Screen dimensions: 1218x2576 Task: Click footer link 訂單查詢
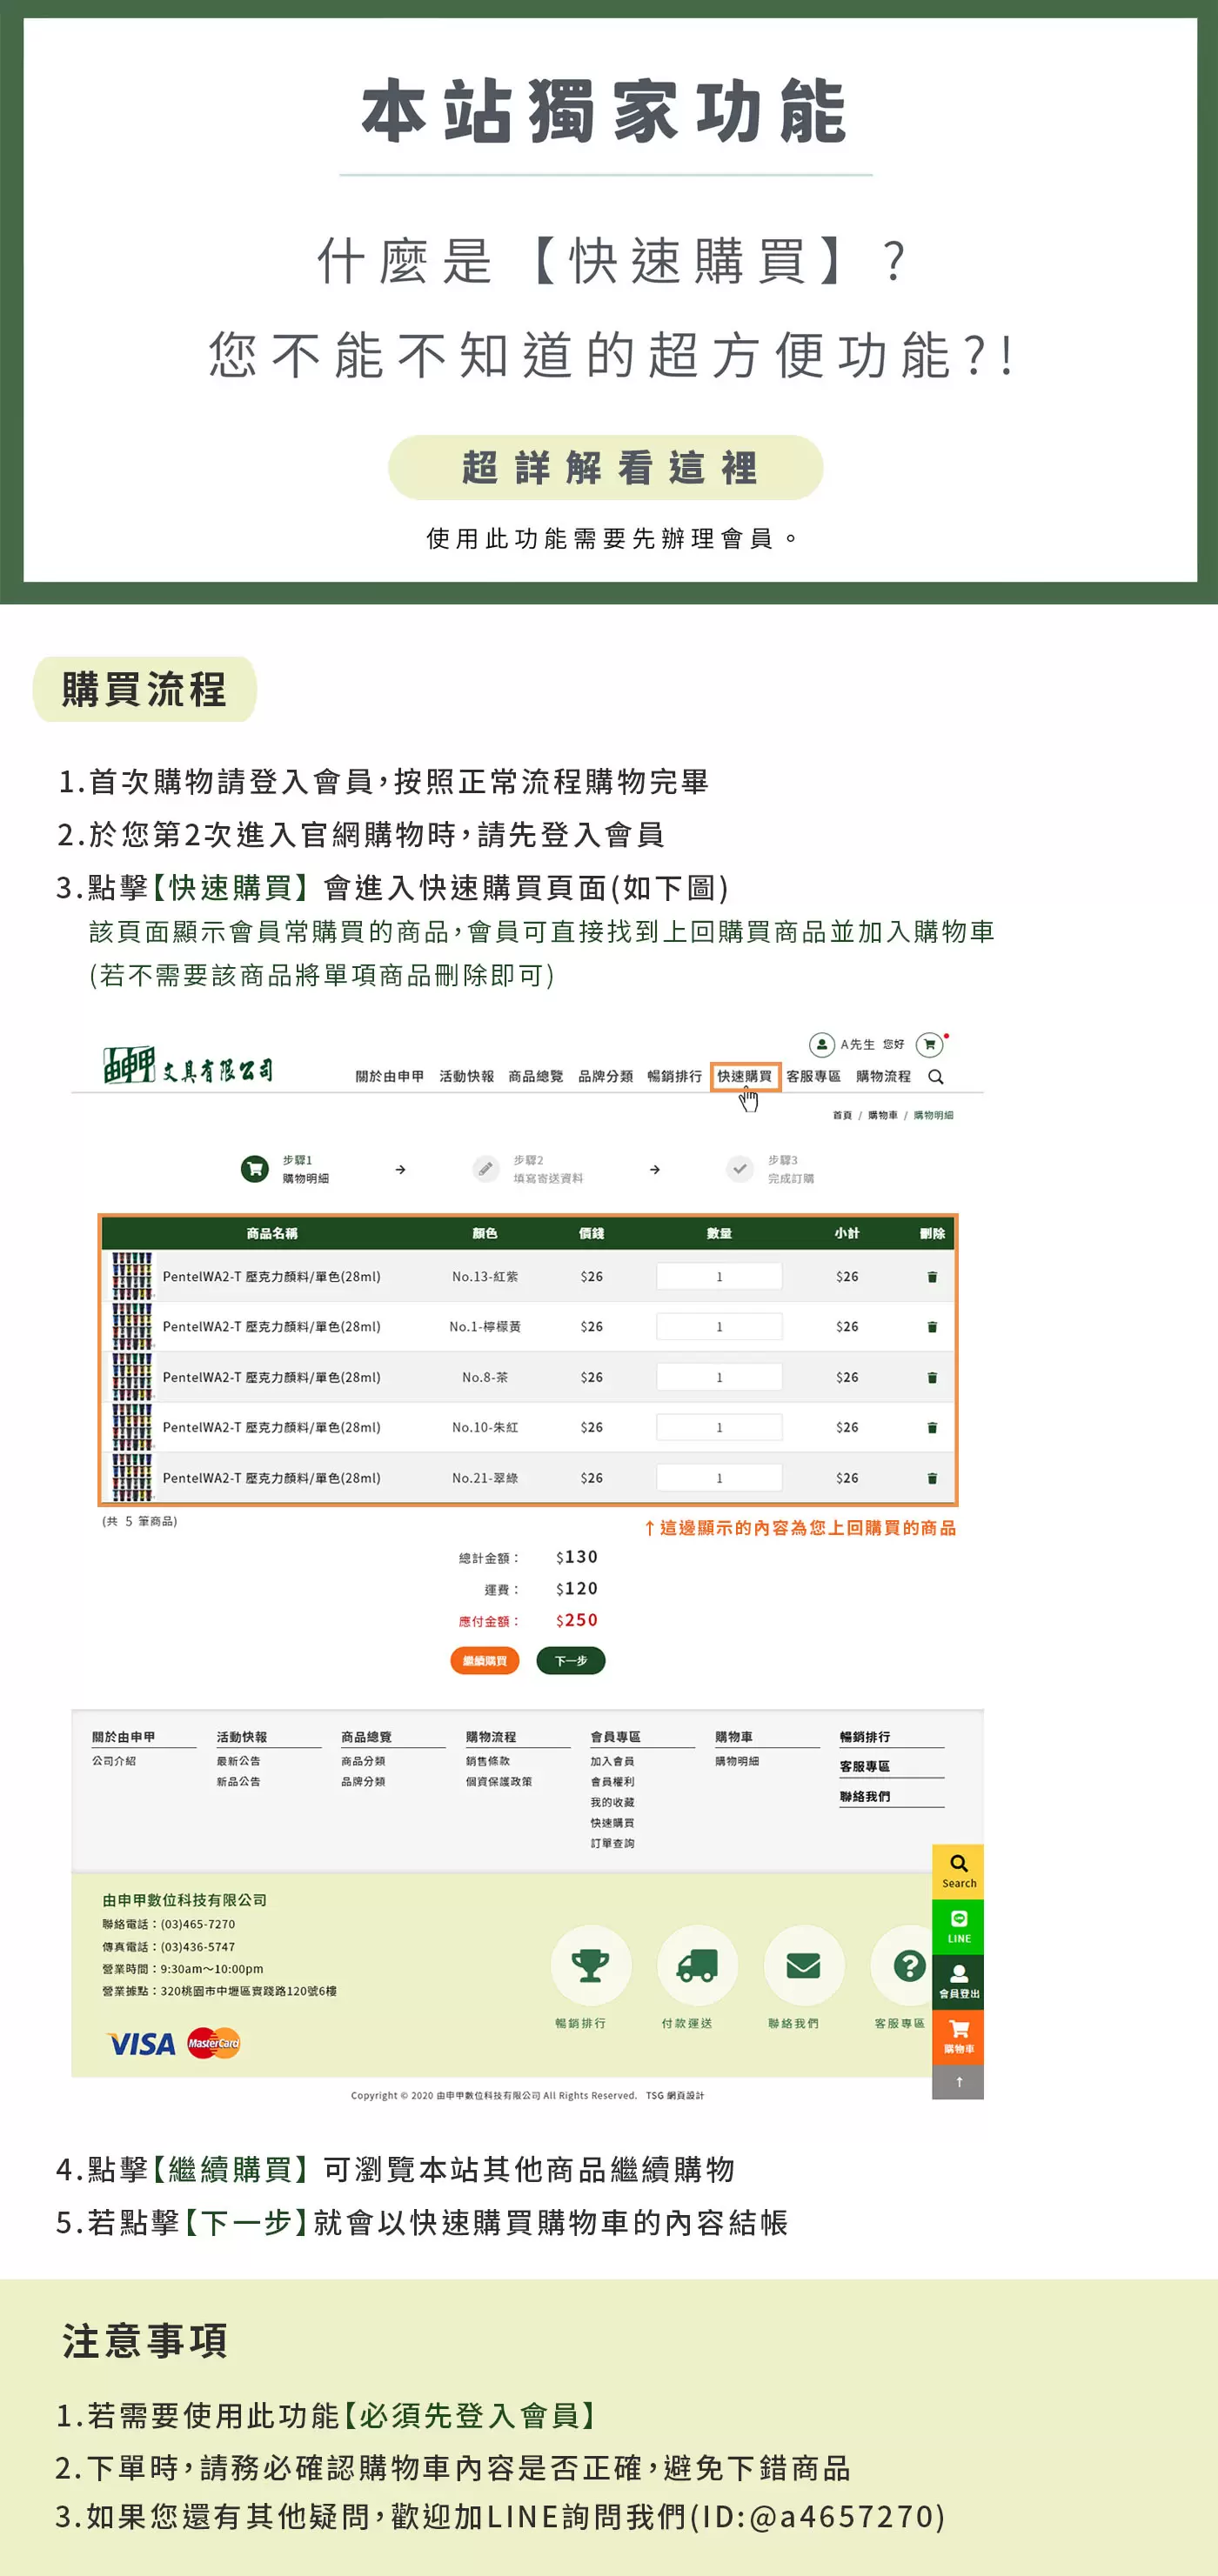[x=612, y=1844]
